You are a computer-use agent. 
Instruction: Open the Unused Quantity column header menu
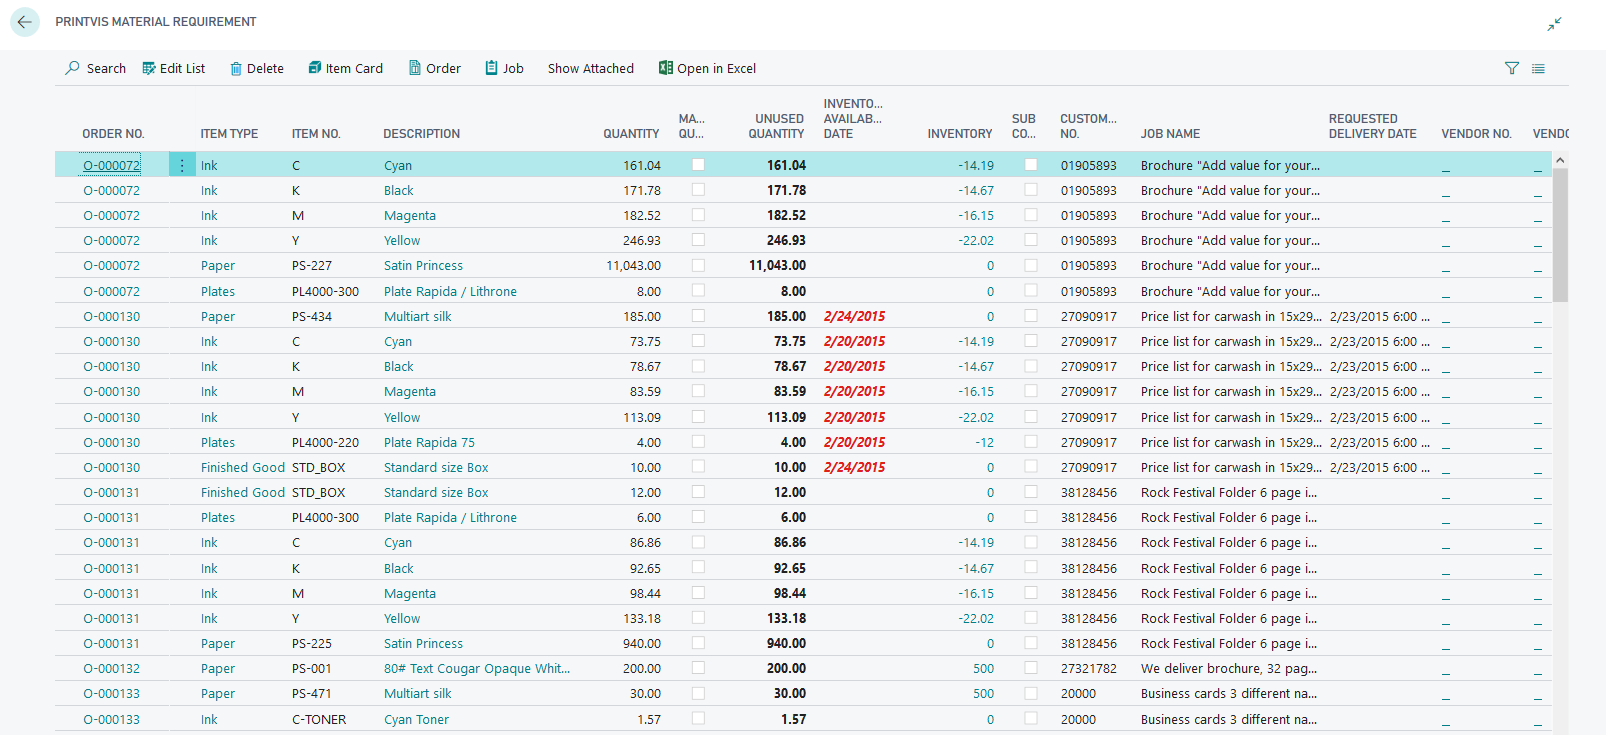point(777,126)
